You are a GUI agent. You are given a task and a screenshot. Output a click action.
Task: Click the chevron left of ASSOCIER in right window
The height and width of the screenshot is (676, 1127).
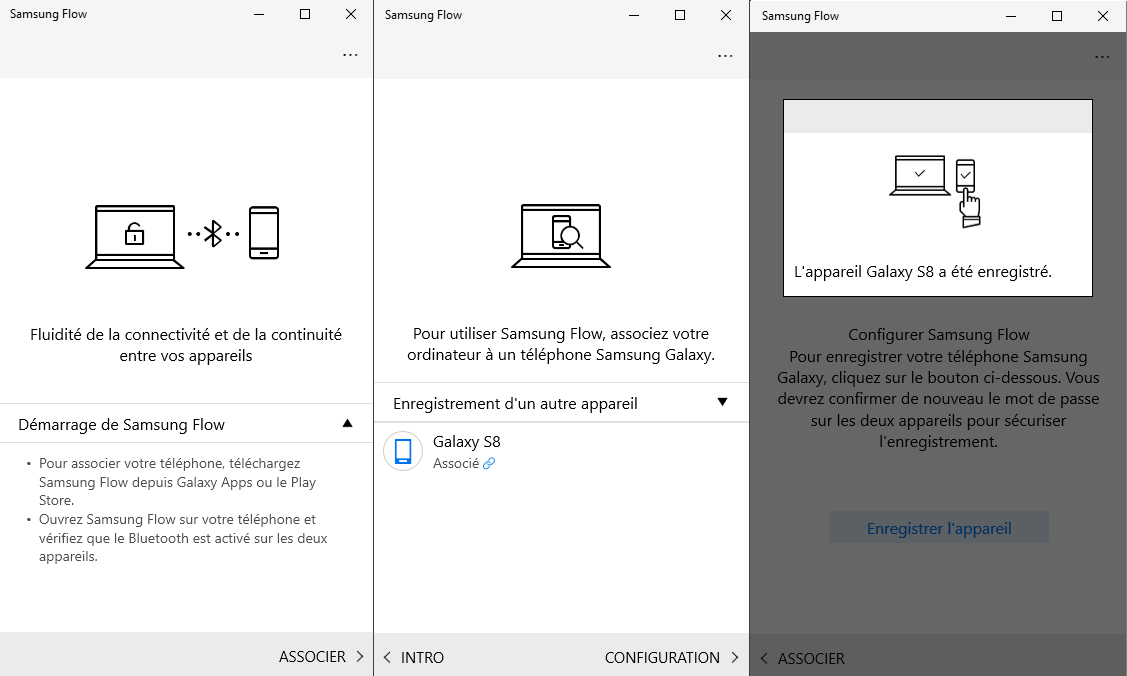764,659
